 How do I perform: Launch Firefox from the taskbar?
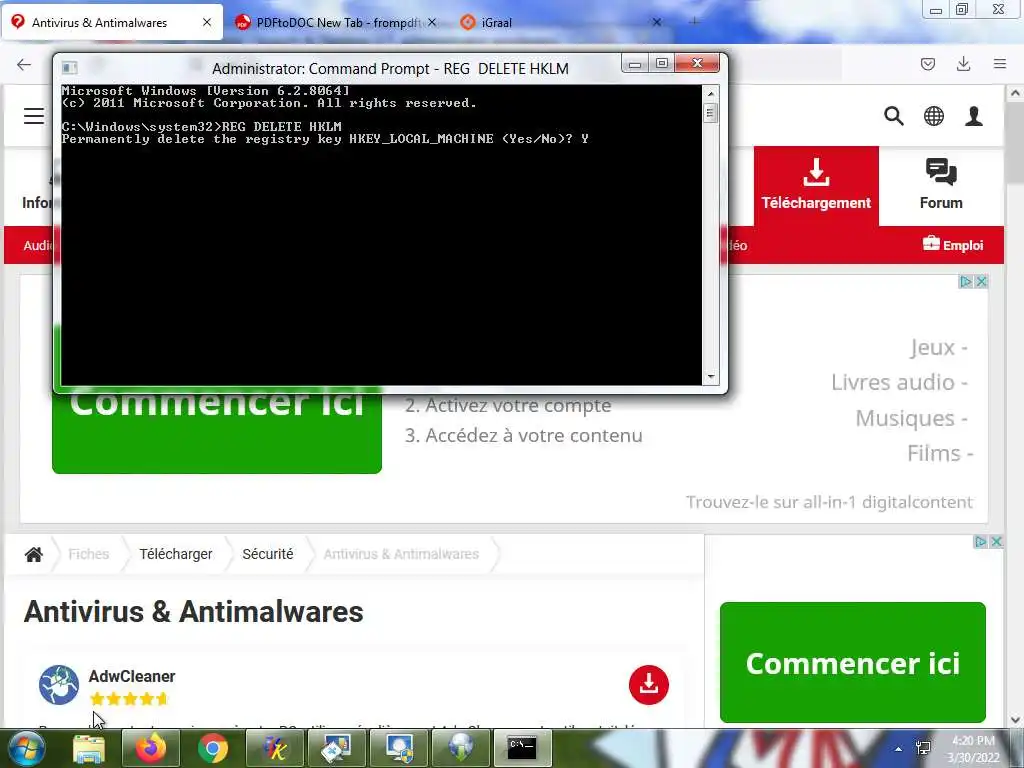tap(150, 748)
